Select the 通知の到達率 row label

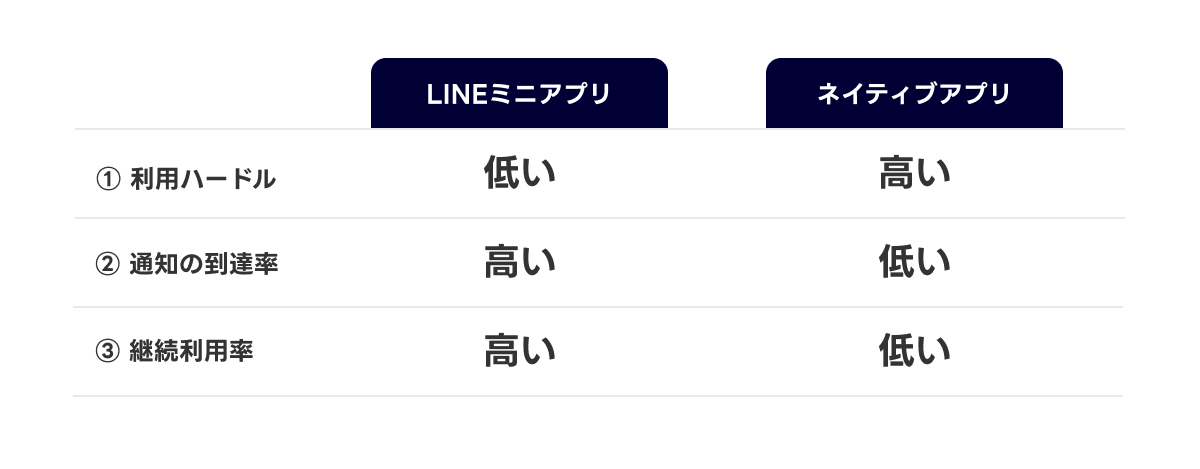(x=204, y=265)
